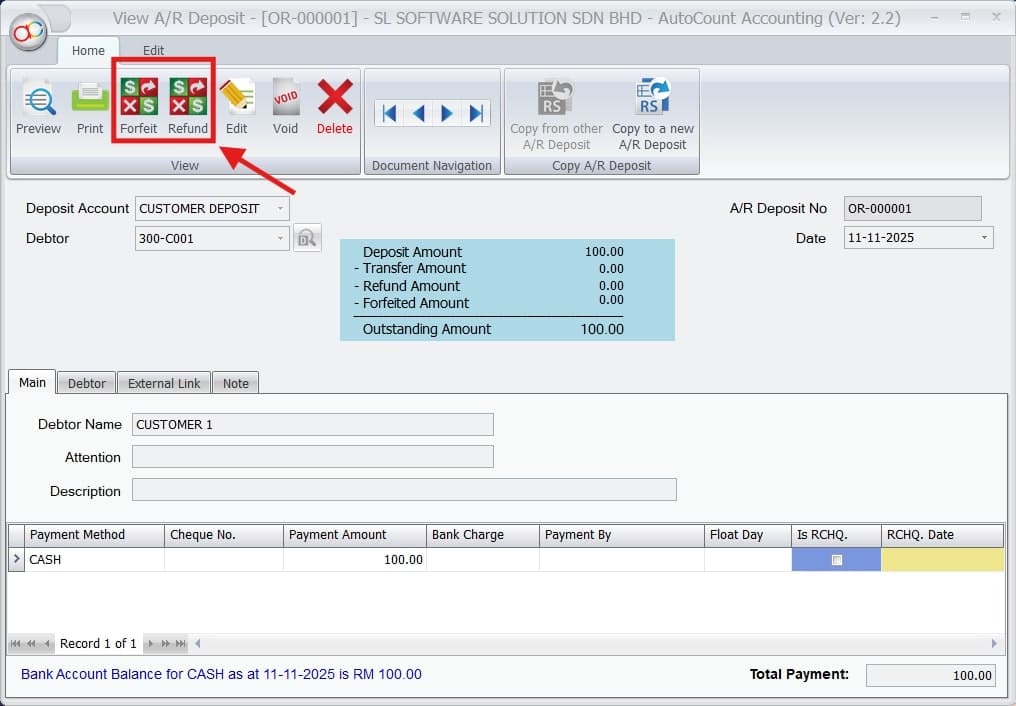Open the Date picker dropdown
The height and width of the screenshot is (706, 1016).
click(x=984, y=238)
